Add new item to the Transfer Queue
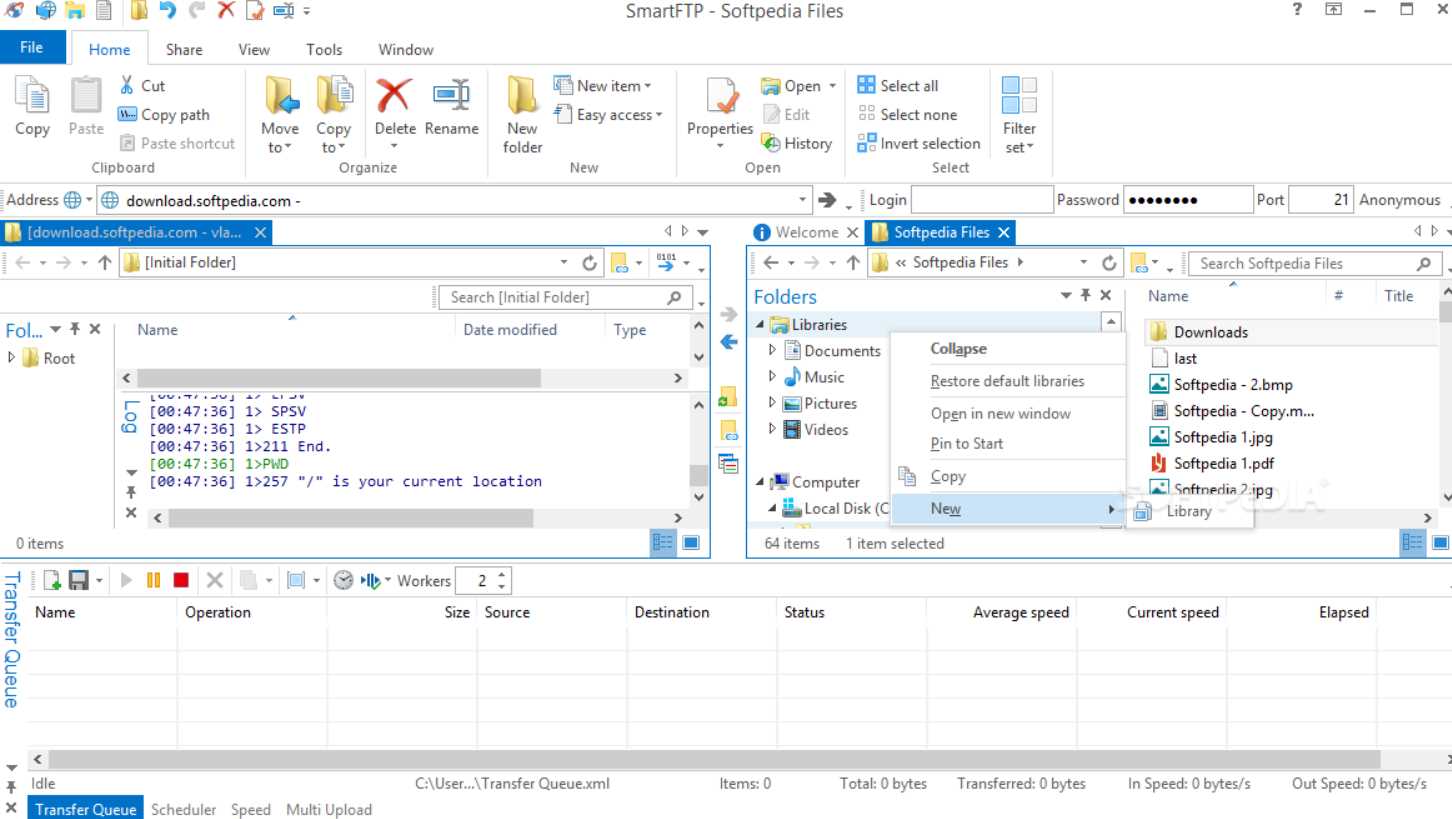Image resolution: width=1452 pixels, height=819 pixels. point(51,580)
